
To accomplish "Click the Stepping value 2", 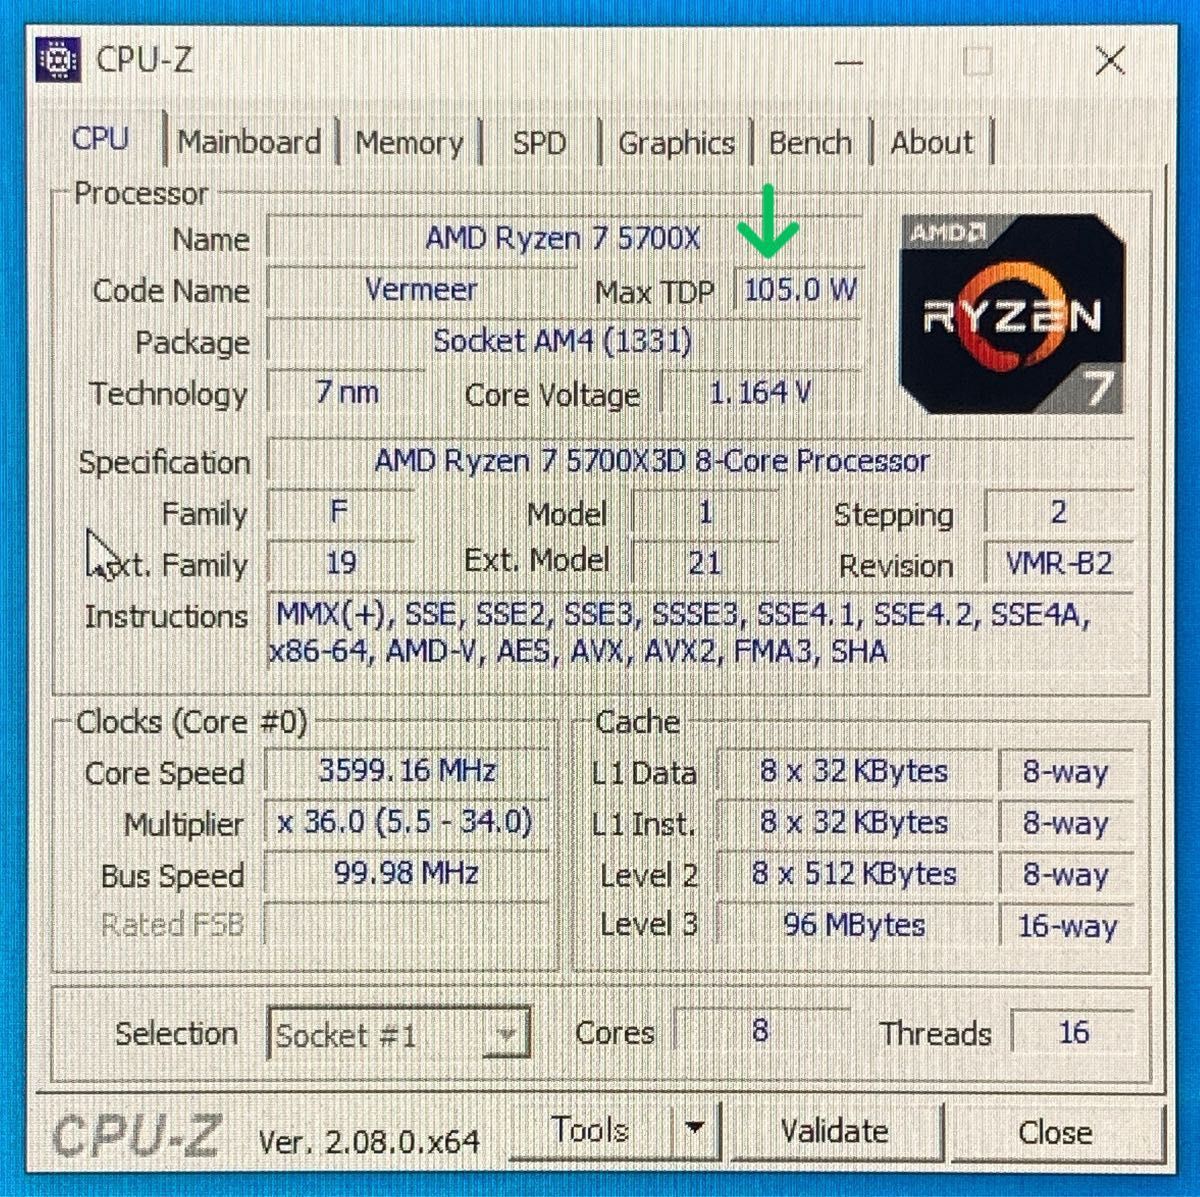I will click(1059, 513).
